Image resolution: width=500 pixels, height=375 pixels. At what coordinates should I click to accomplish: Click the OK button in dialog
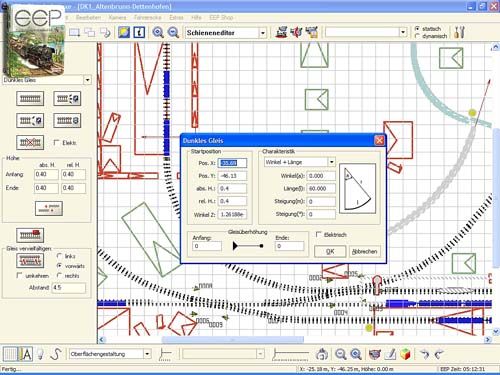point(330,251)
